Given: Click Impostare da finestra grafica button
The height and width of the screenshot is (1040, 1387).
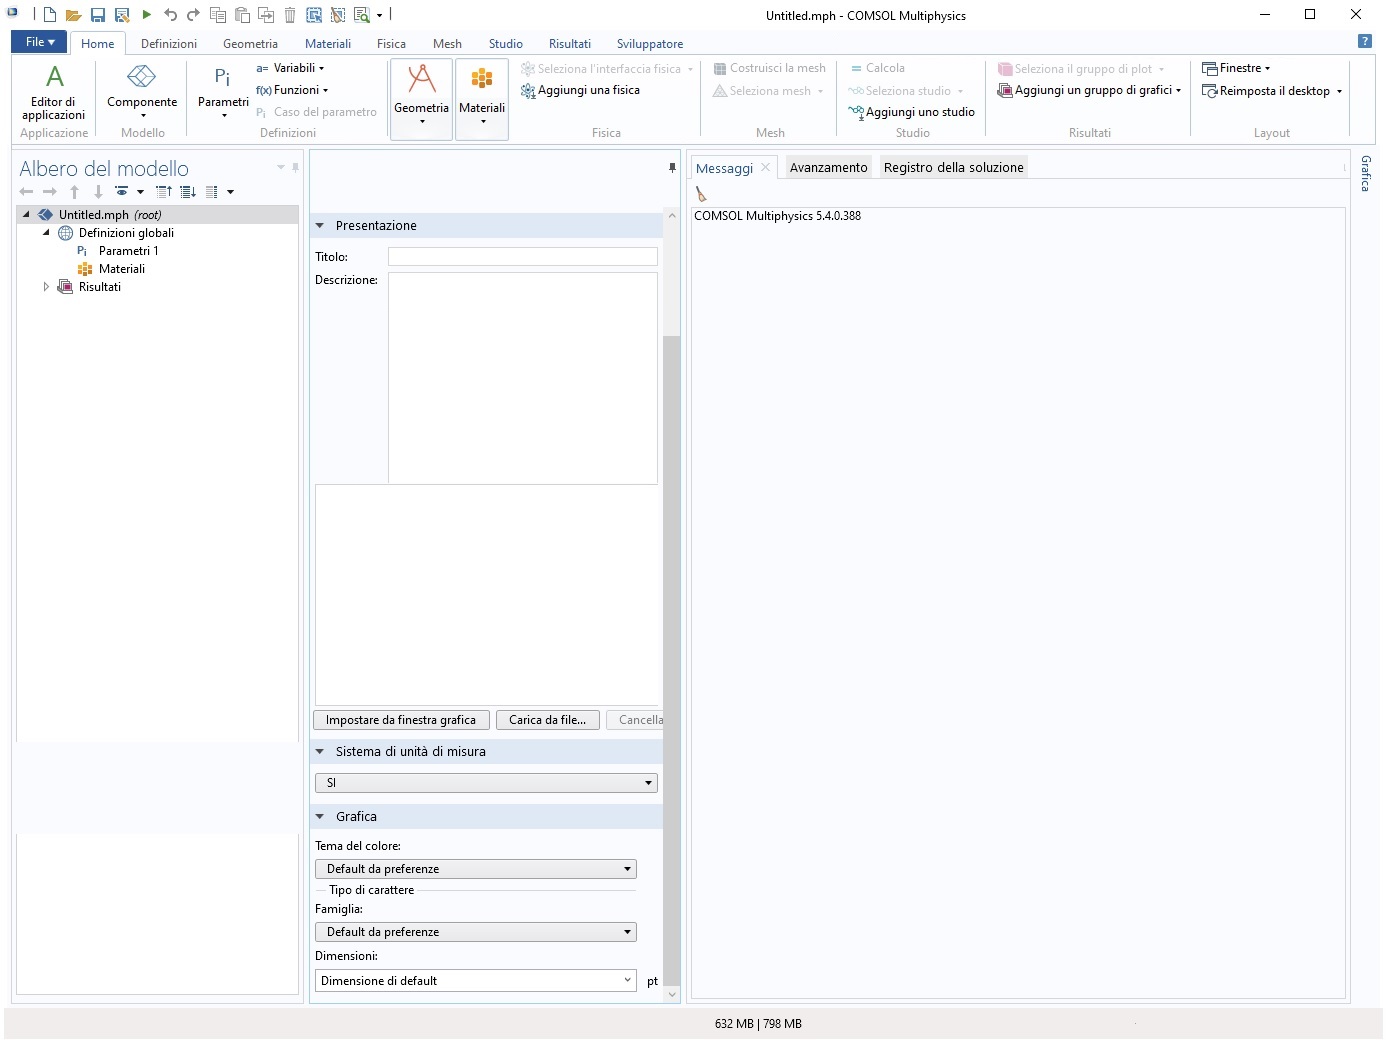Looking at the screenshot, I should tap(401, 720).
